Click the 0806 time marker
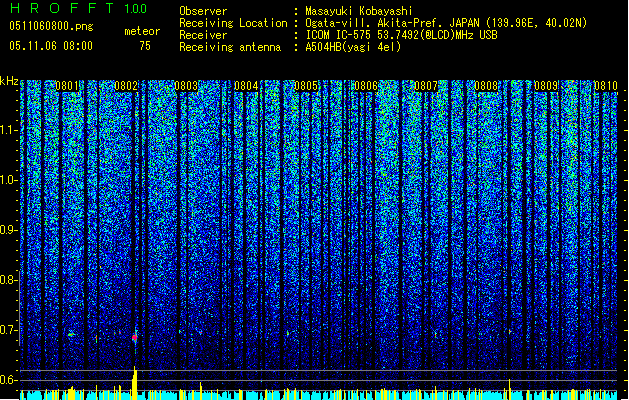Image resolution: width=629 pixels, height=400 pixels. [x=366, y=86]
